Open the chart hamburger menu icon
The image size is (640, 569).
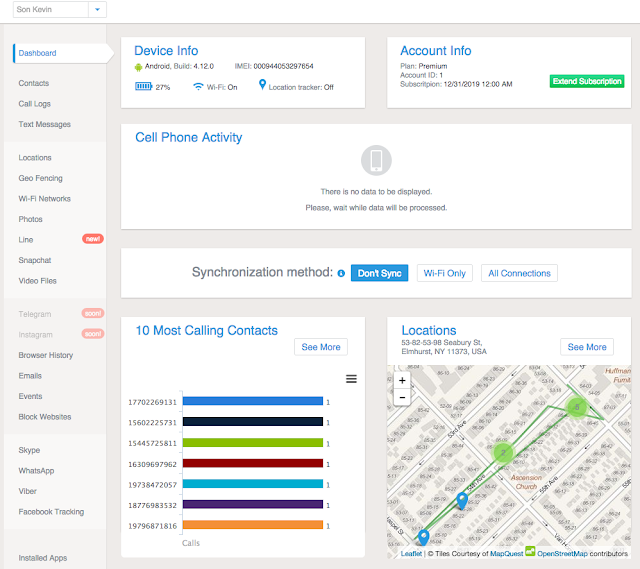click(x=351, y=379)
